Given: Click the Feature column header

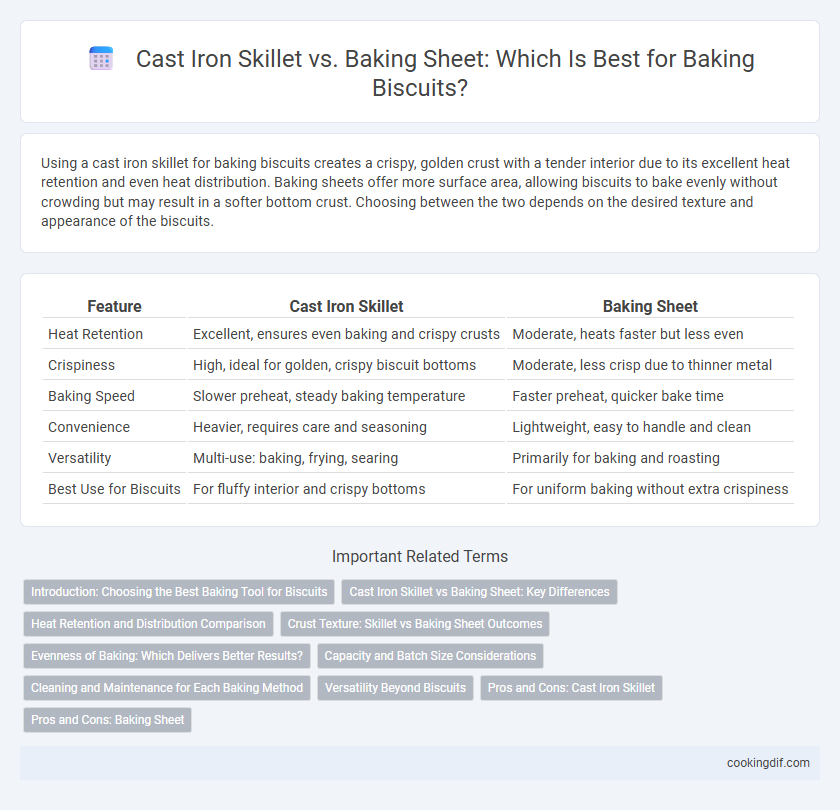Looking at the screenshot, I should click(114, 306).
